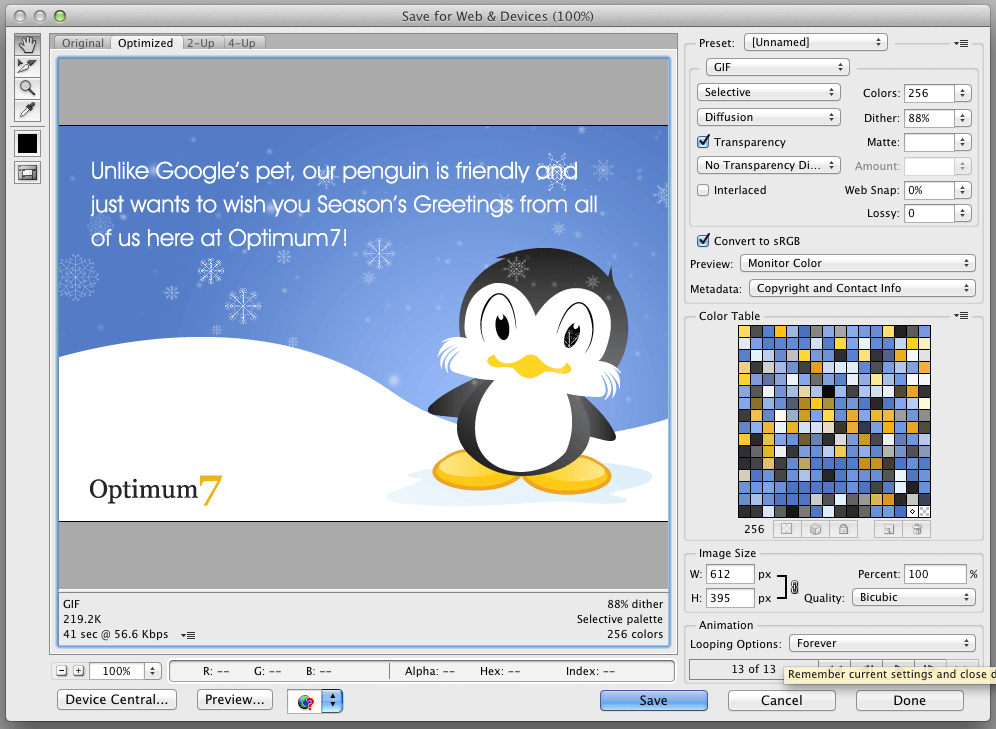
Task: Click the Done button
Action: point(910,700)
